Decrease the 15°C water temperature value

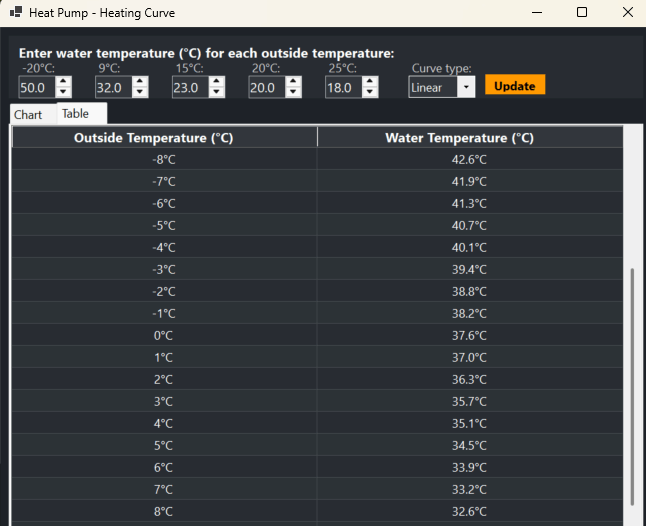pyautogui.click(x=216, y=92)
